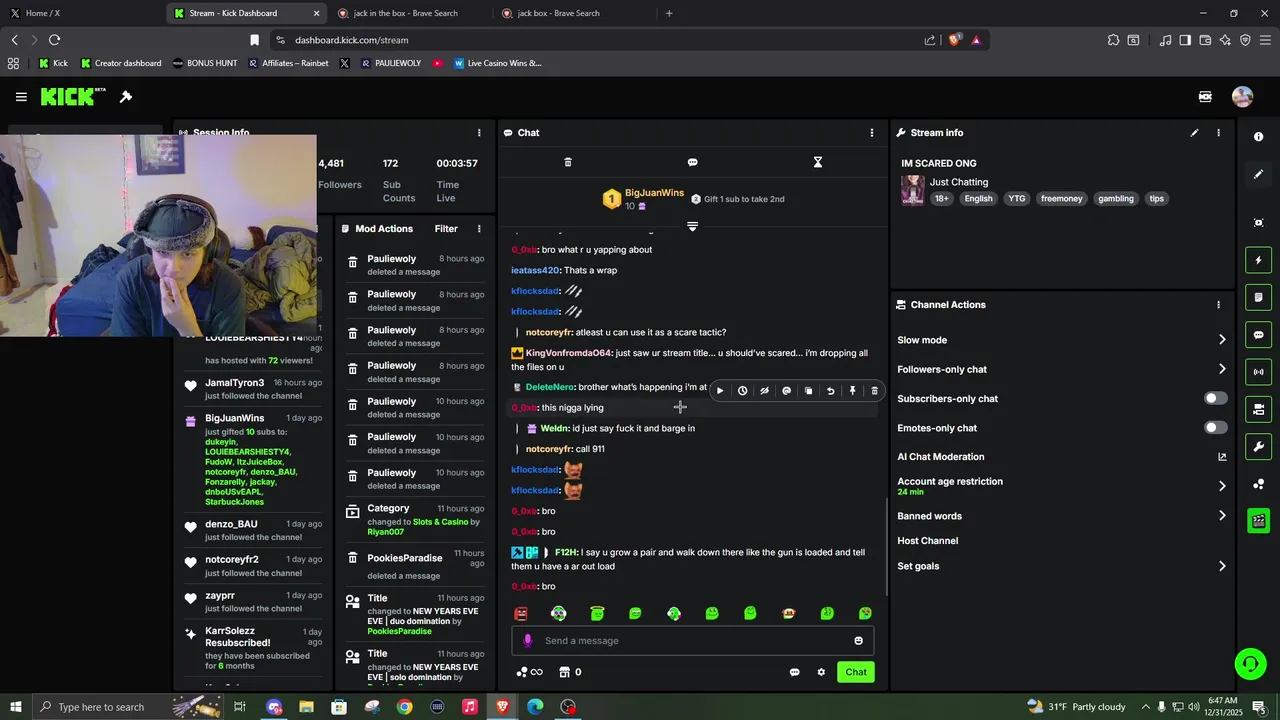Image resolution: width=1280 pixels, height=720 pixels.
Task: Click Filter in Mod Actions panel
Action: [446, 229]
